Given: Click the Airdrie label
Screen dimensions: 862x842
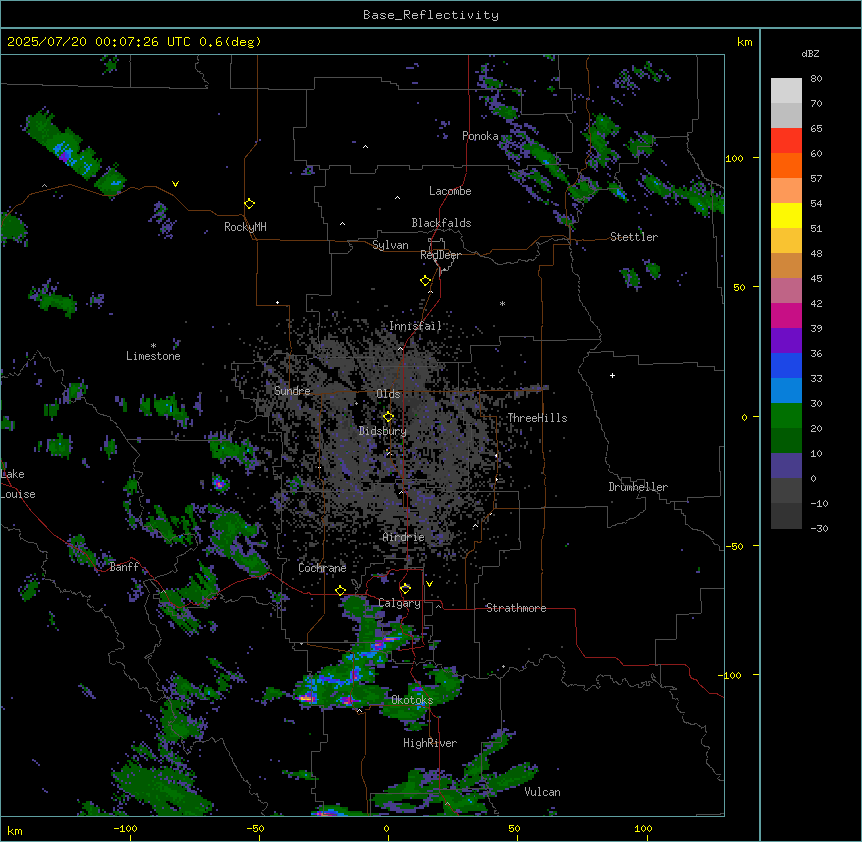Looking at the screenshot, I should click(x=404, y=537).
